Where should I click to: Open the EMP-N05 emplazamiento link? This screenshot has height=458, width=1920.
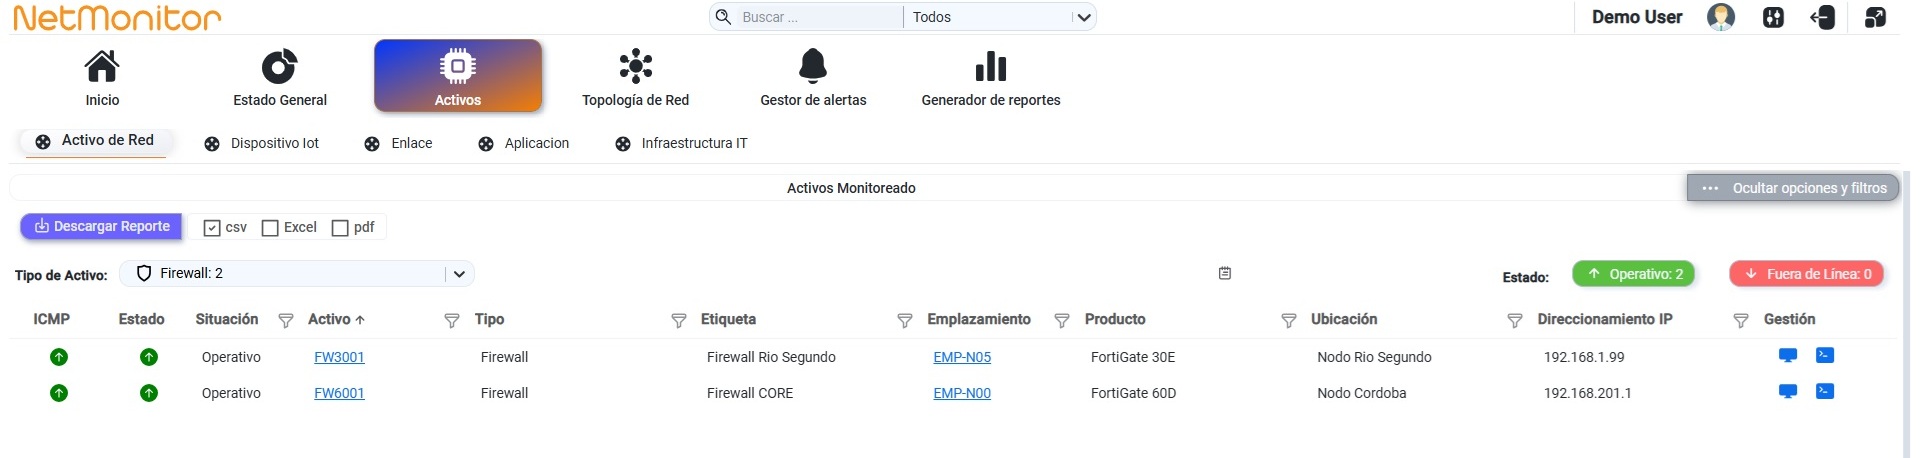[x=962, y=357]
